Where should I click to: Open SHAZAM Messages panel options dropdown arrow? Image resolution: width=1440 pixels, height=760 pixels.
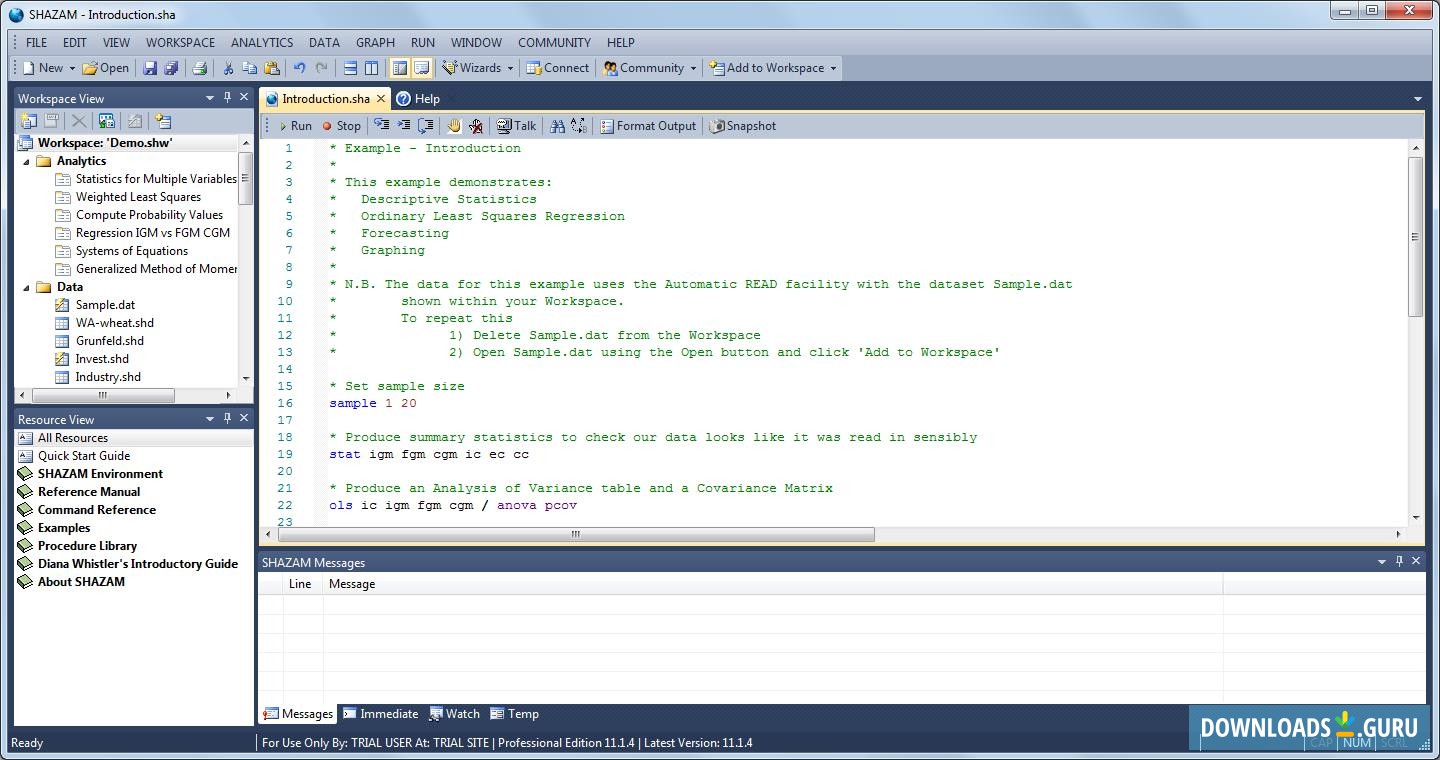click(1382, 562)
